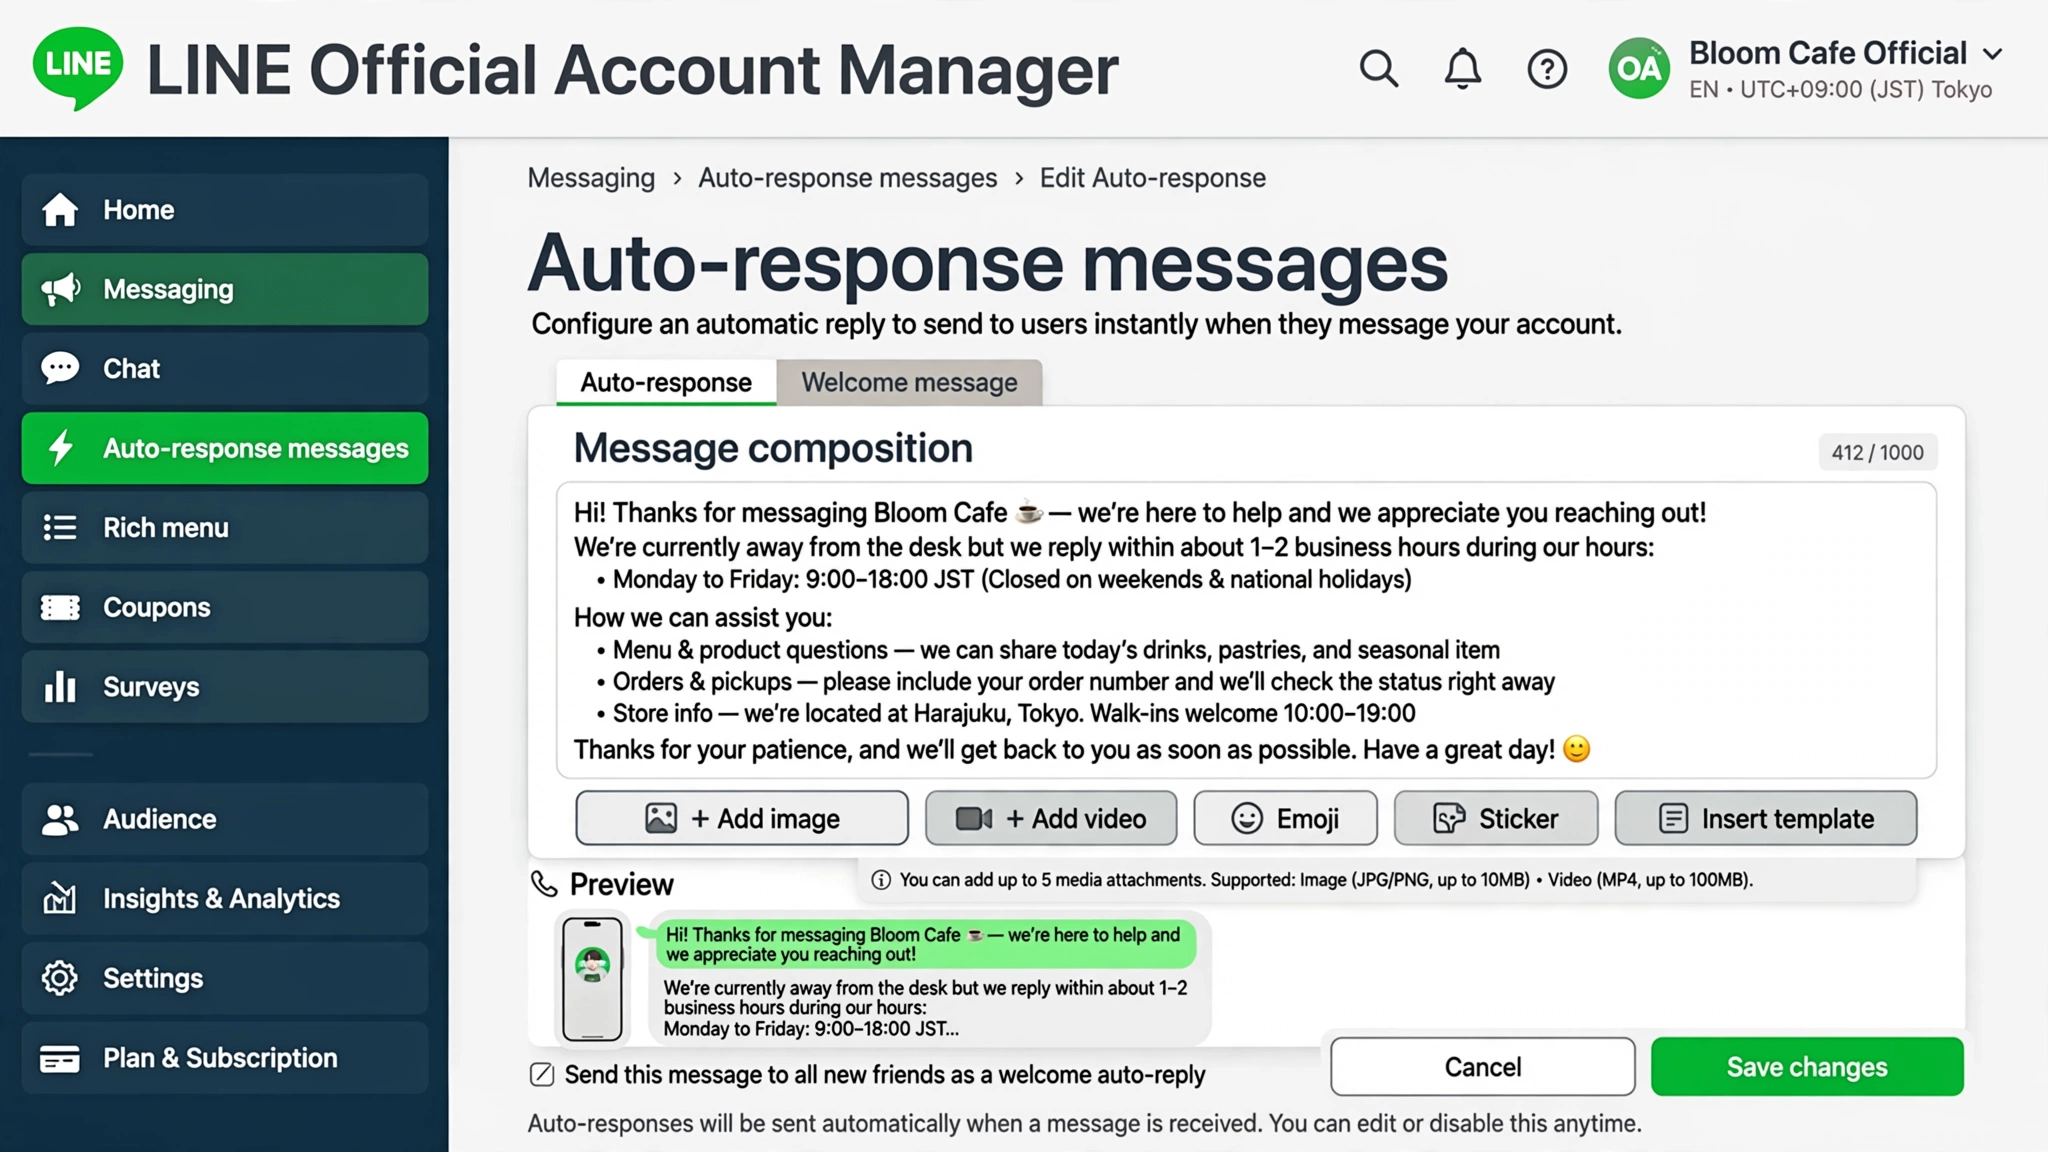The width and height of the screenshot is (2048, 1152).
Task: Open the Emoji picker button
Action: [x=1285, y=819]
